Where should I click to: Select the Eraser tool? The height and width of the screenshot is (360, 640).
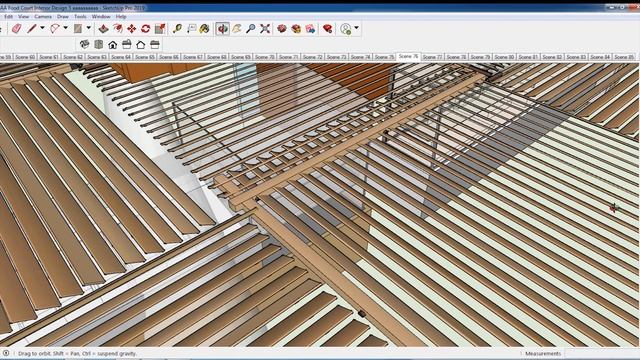(16, 29)
